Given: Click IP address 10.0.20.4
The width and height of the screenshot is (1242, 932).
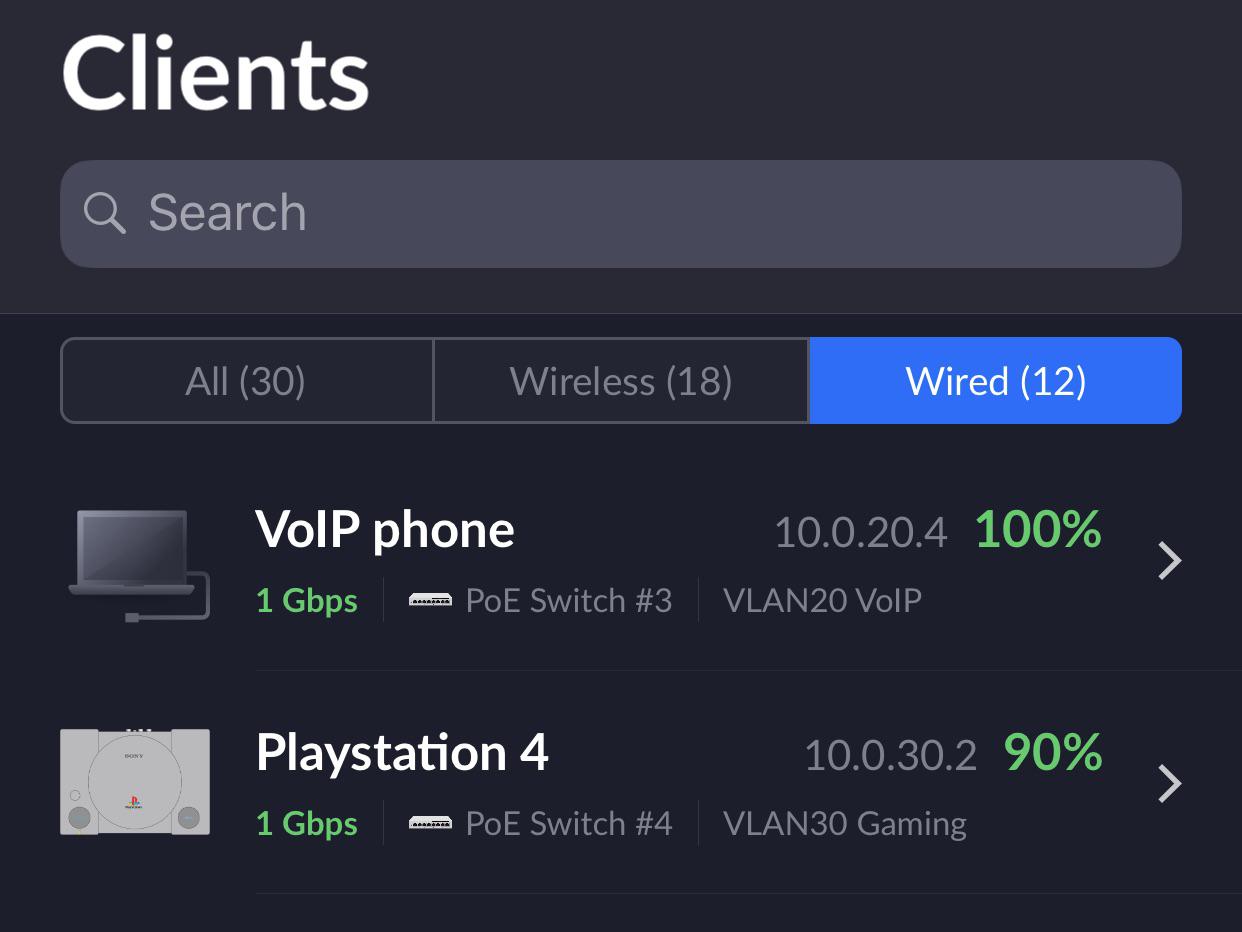Looking at the screenshot, I should (860, 532).
